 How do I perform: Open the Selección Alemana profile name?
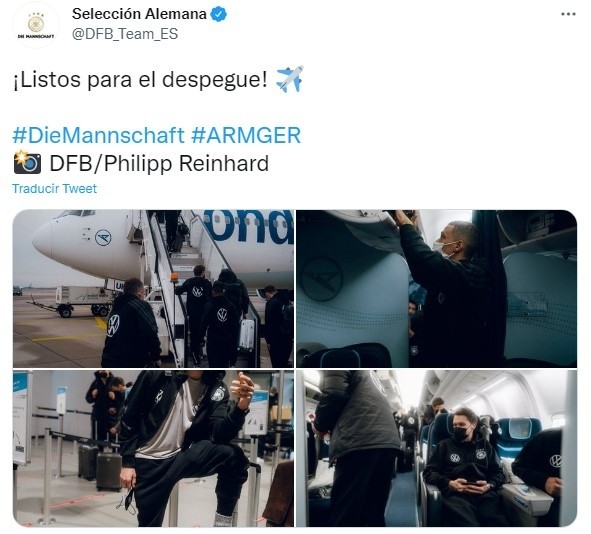pyautogui.click(x=139, y=14)
